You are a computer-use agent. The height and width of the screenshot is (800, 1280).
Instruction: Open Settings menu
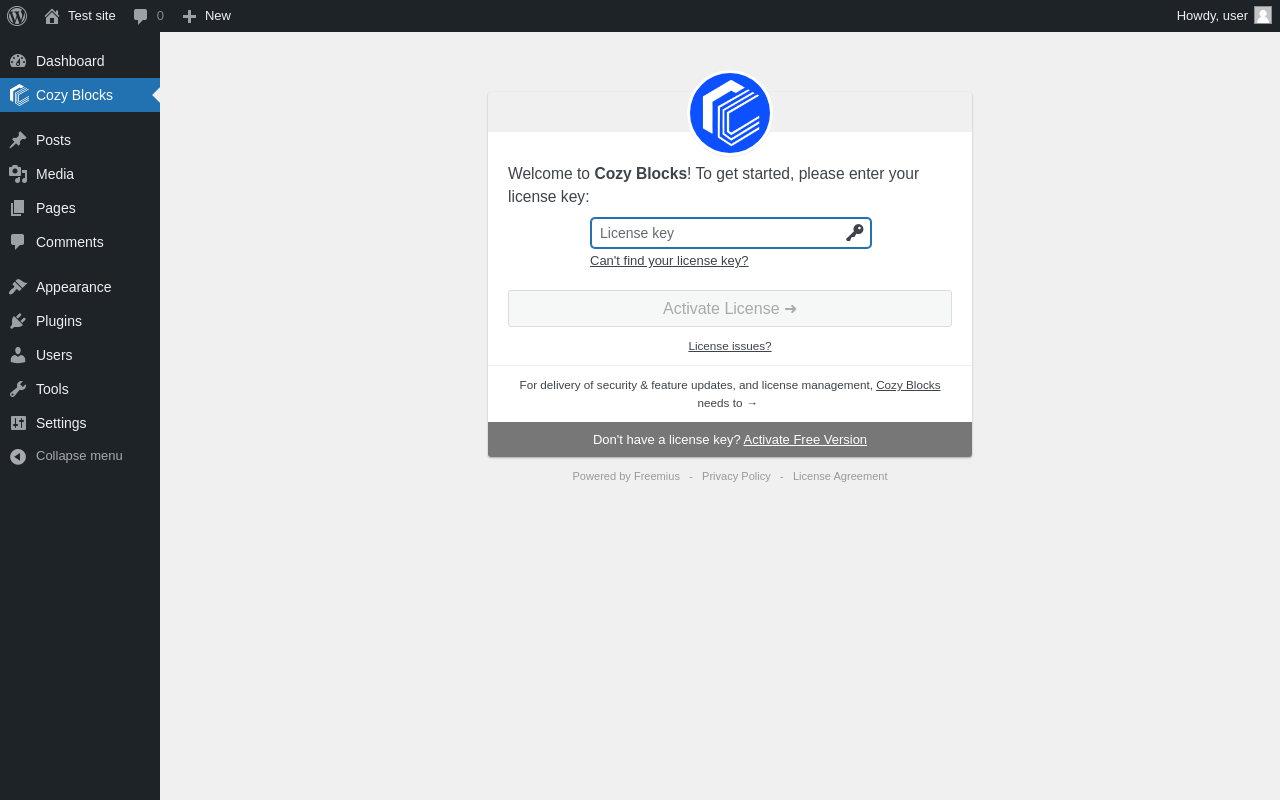point(80,423)
